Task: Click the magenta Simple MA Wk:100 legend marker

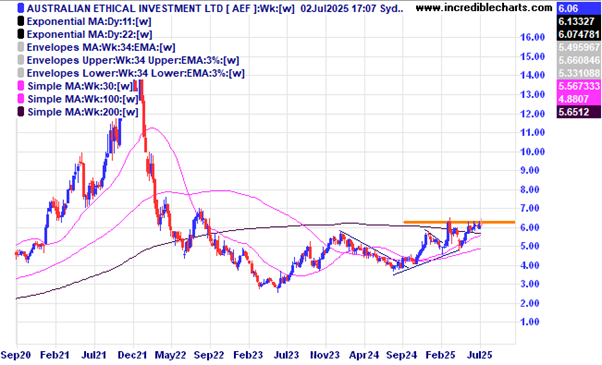Action: click(21, 99)
